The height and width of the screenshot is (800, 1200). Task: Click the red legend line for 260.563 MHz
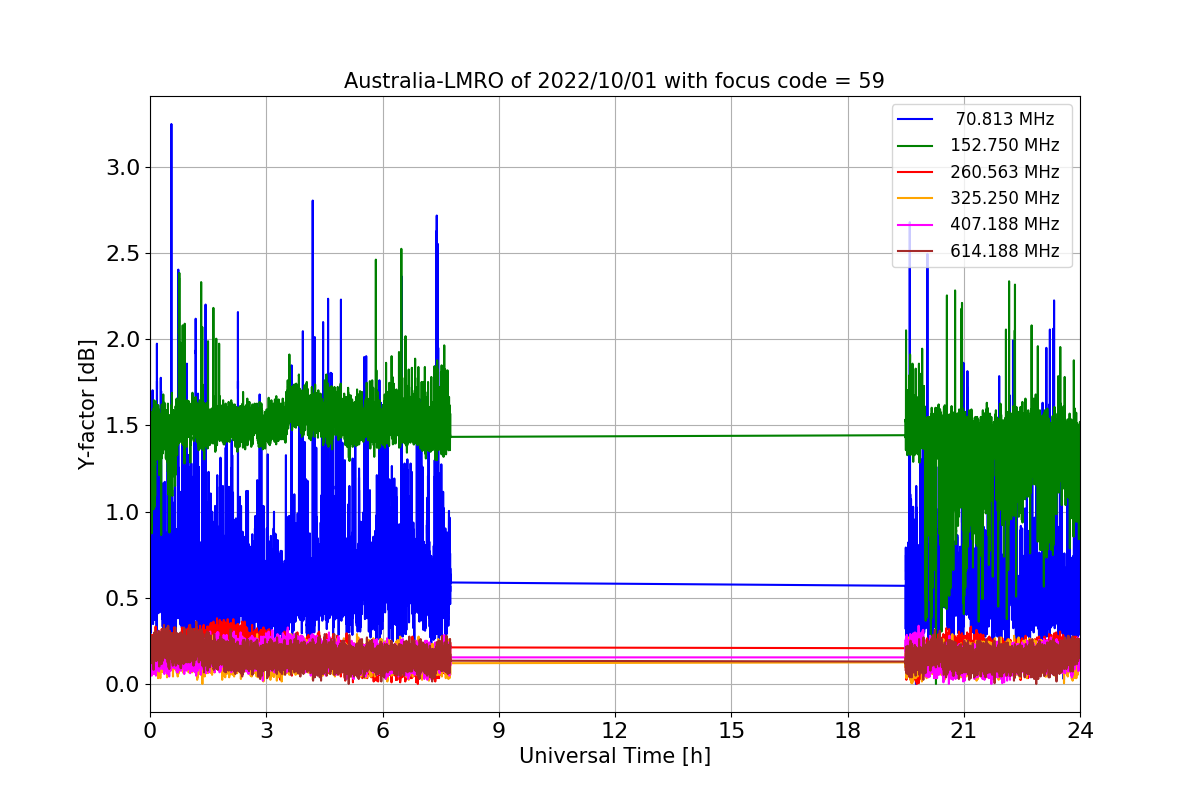pos(916,172)
